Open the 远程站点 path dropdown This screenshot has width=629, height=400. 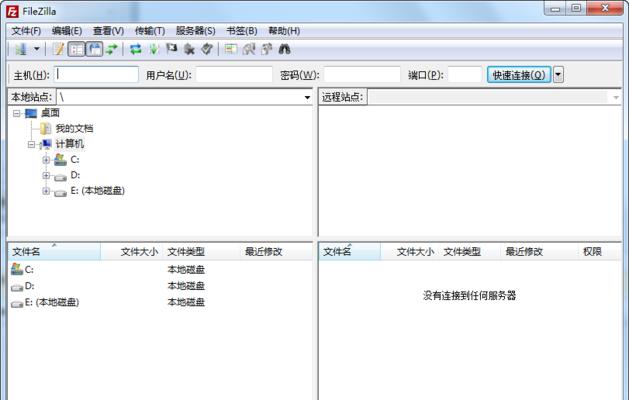tap(616, 97)
